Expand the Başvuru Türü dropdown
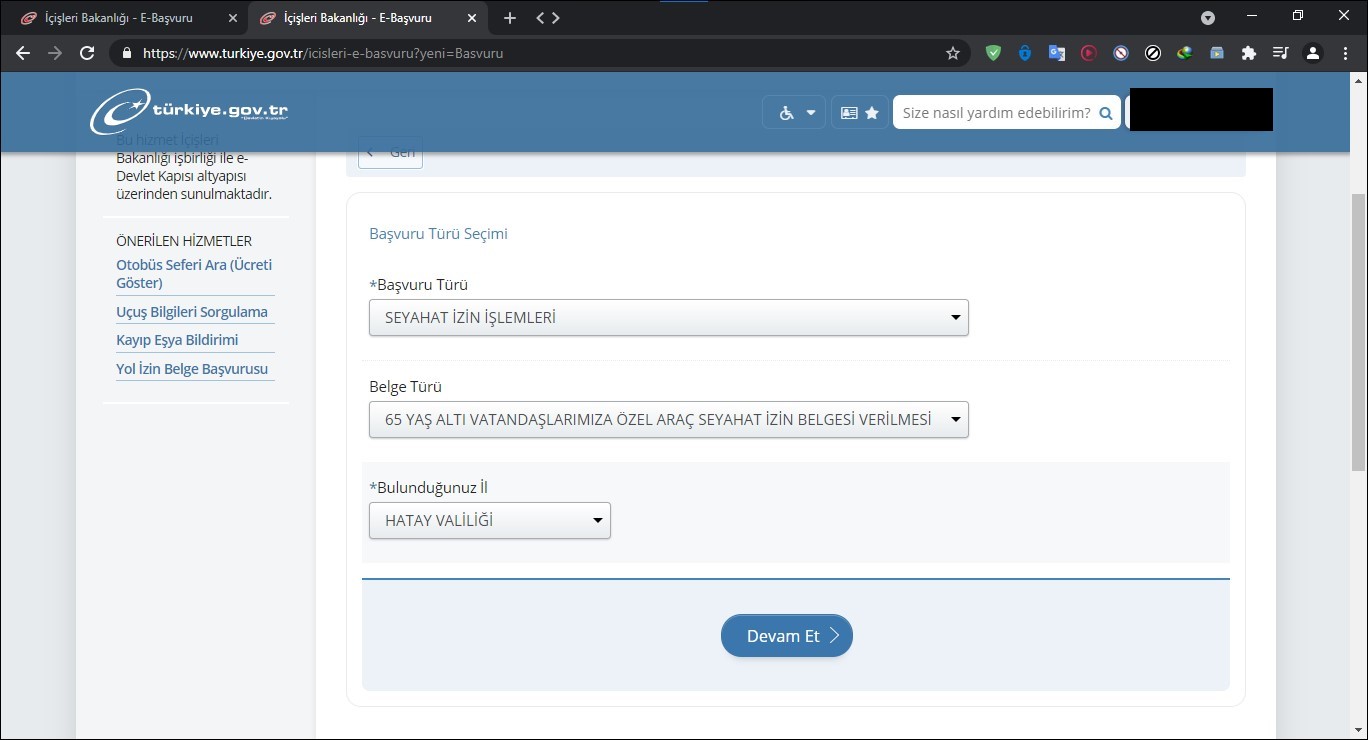 [x=668, y=318]
